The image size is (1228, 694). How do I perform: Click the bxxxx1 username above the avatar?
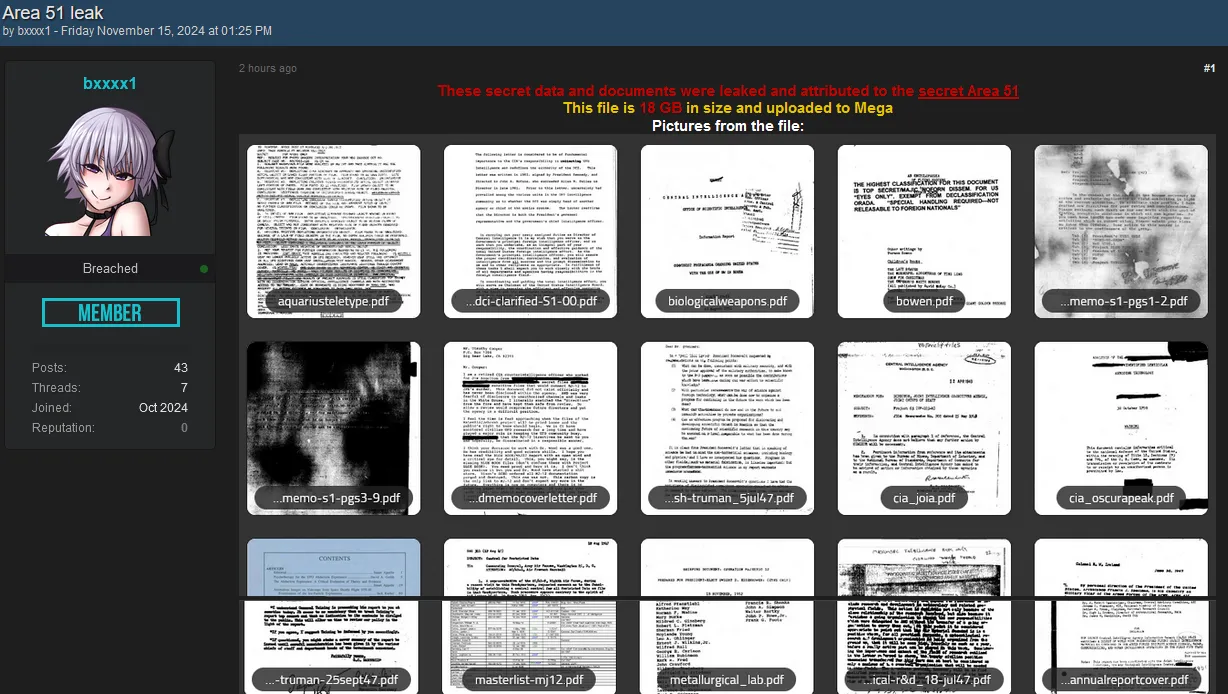pyautogui.click(x=110, y=84)
